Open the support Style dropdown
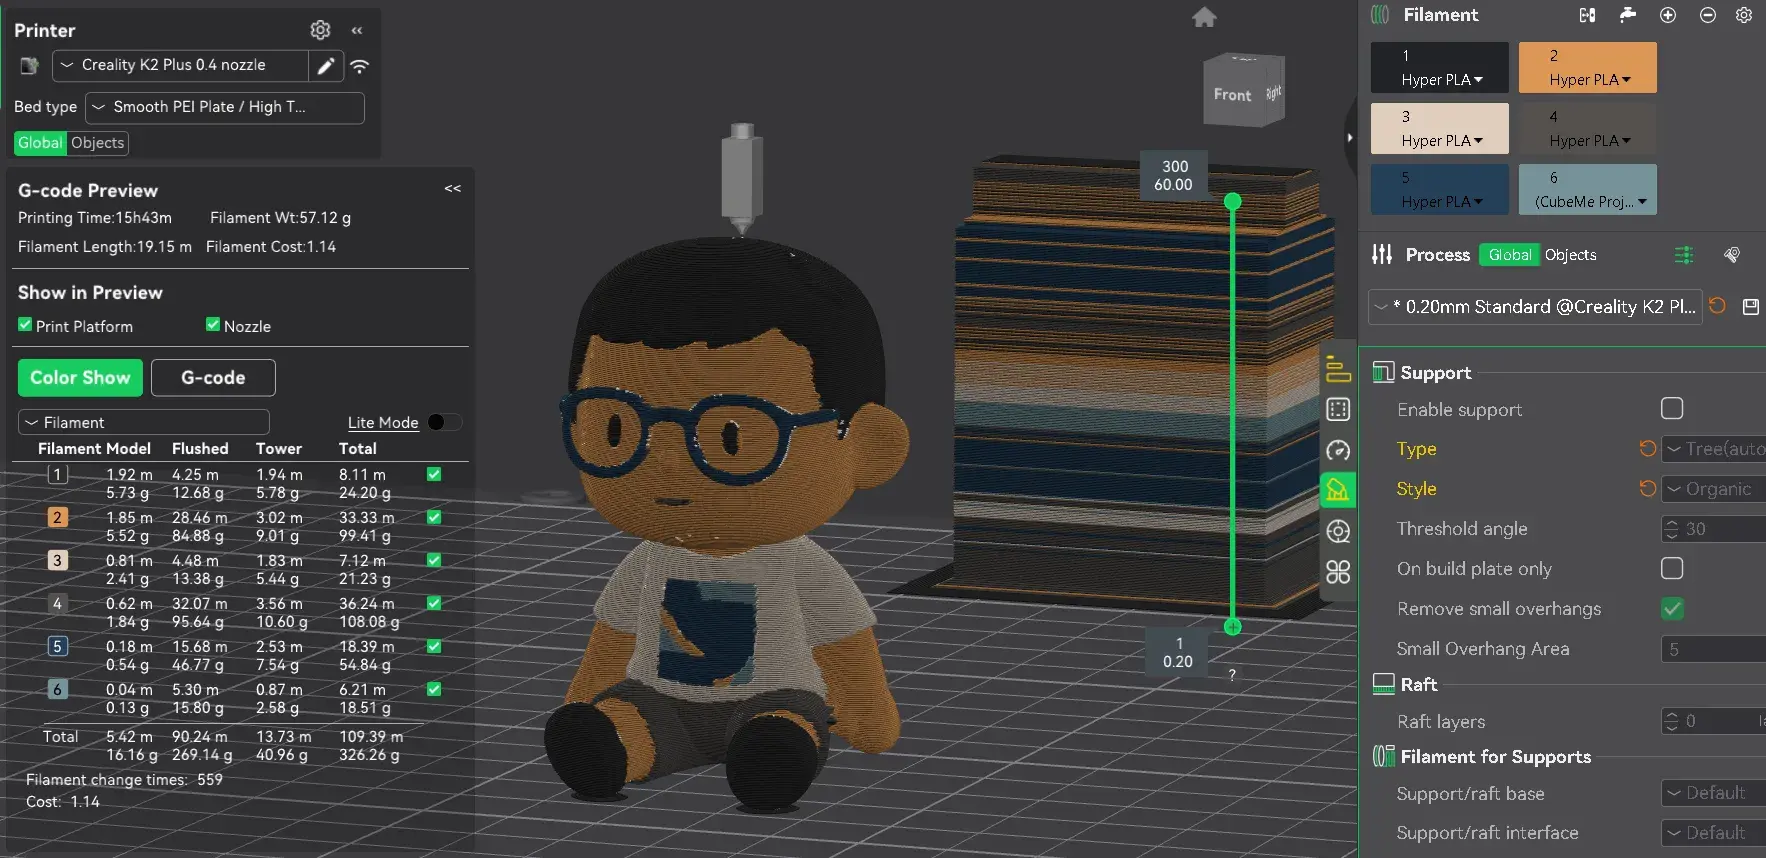 1714,489
